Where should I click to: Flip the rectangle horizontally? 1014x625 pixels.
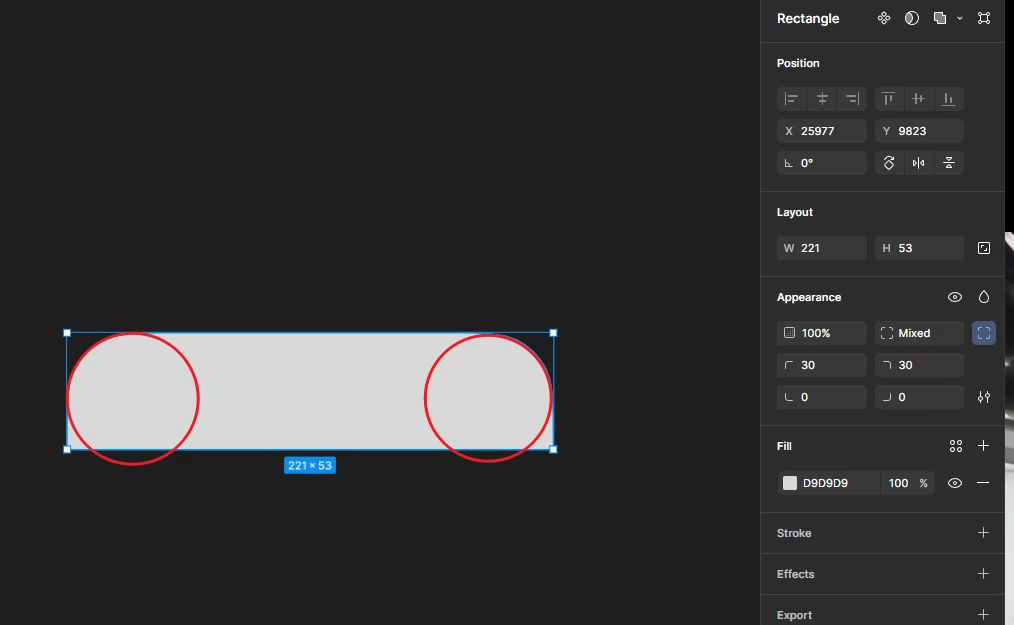[x=918, y=163]
